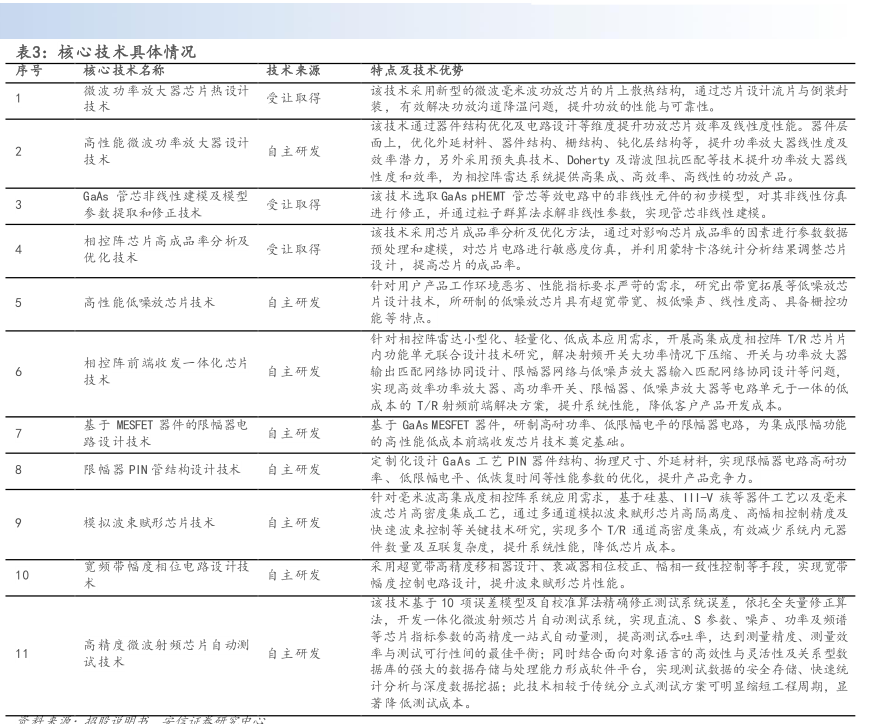Screen dimensions: 877x724
Task: Click the '特点及技术优势' column header
Action: [417, 71]
